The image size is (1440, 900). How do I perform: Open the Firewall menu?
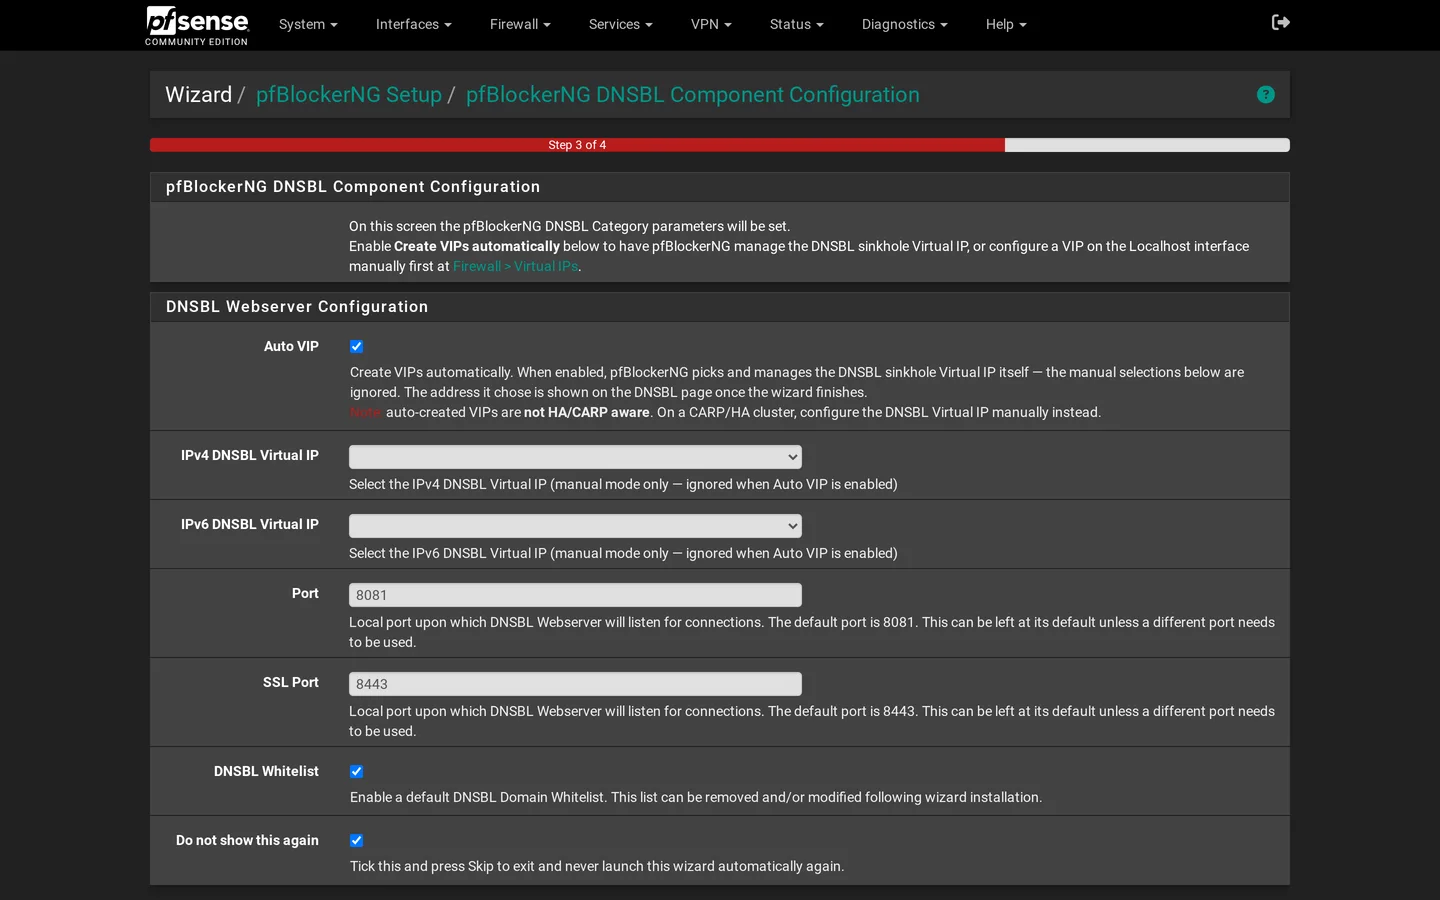click(x=520, y=24)
